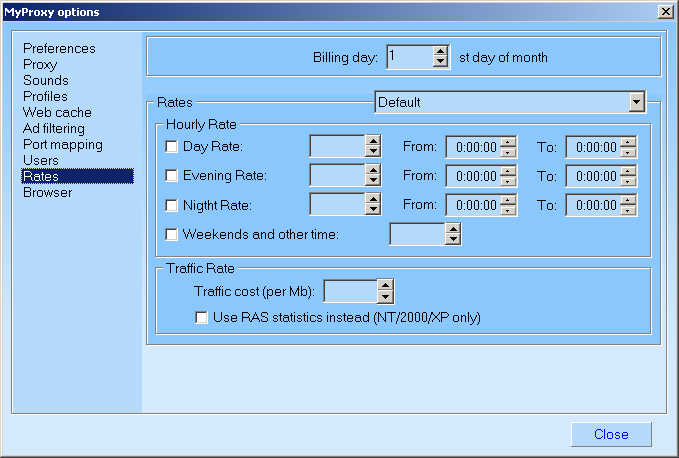Decrease the Nigtht Rate From time
Image resolution: width=679 pixels, height=458 pixels.
click(508, 210)
